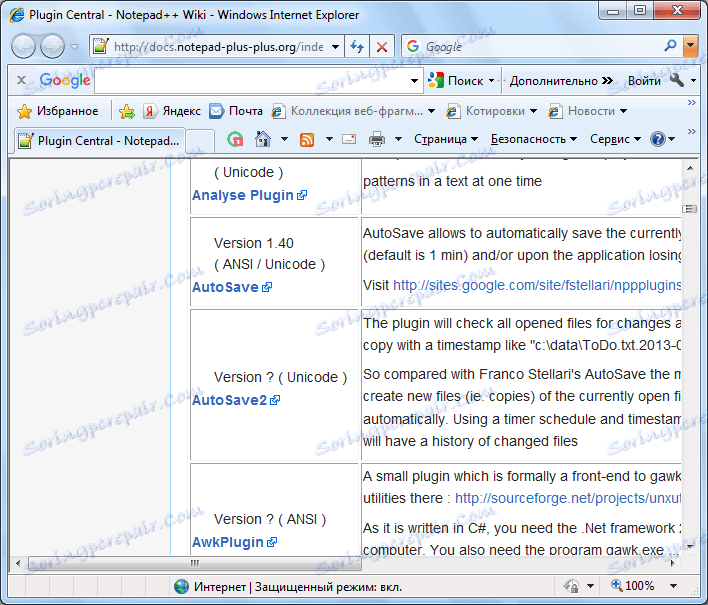Click the RSS feeds icon

click(x=307, y=140)
